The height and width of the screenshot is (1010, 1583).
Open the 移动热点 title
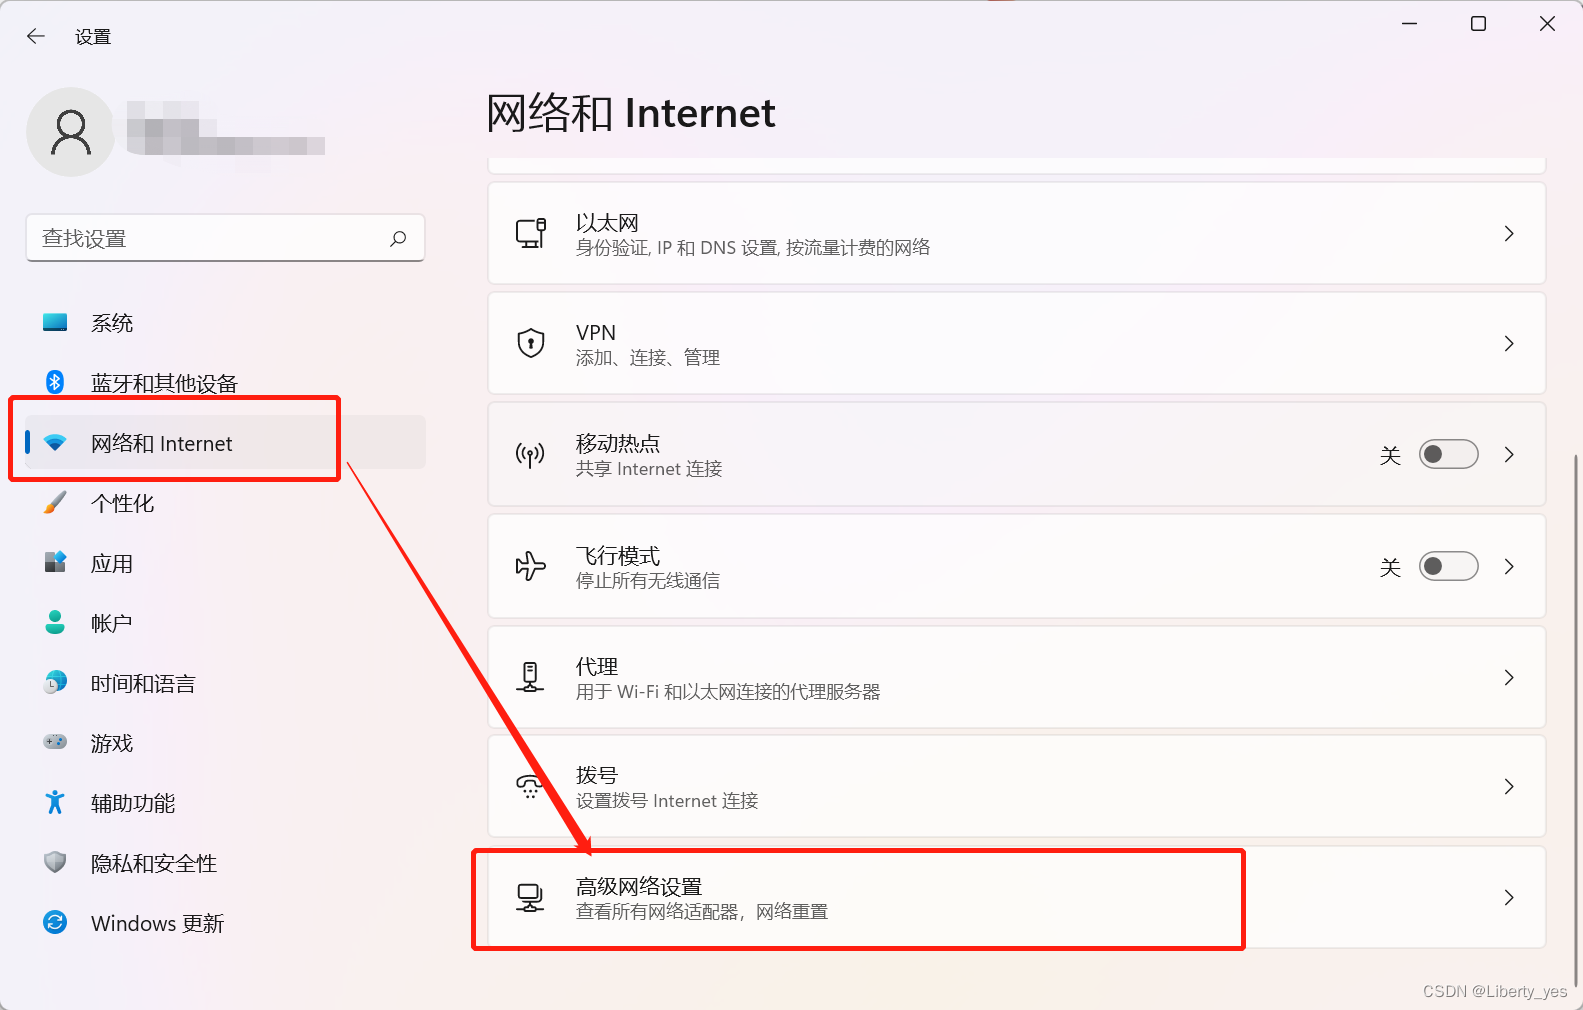(618, 443)
